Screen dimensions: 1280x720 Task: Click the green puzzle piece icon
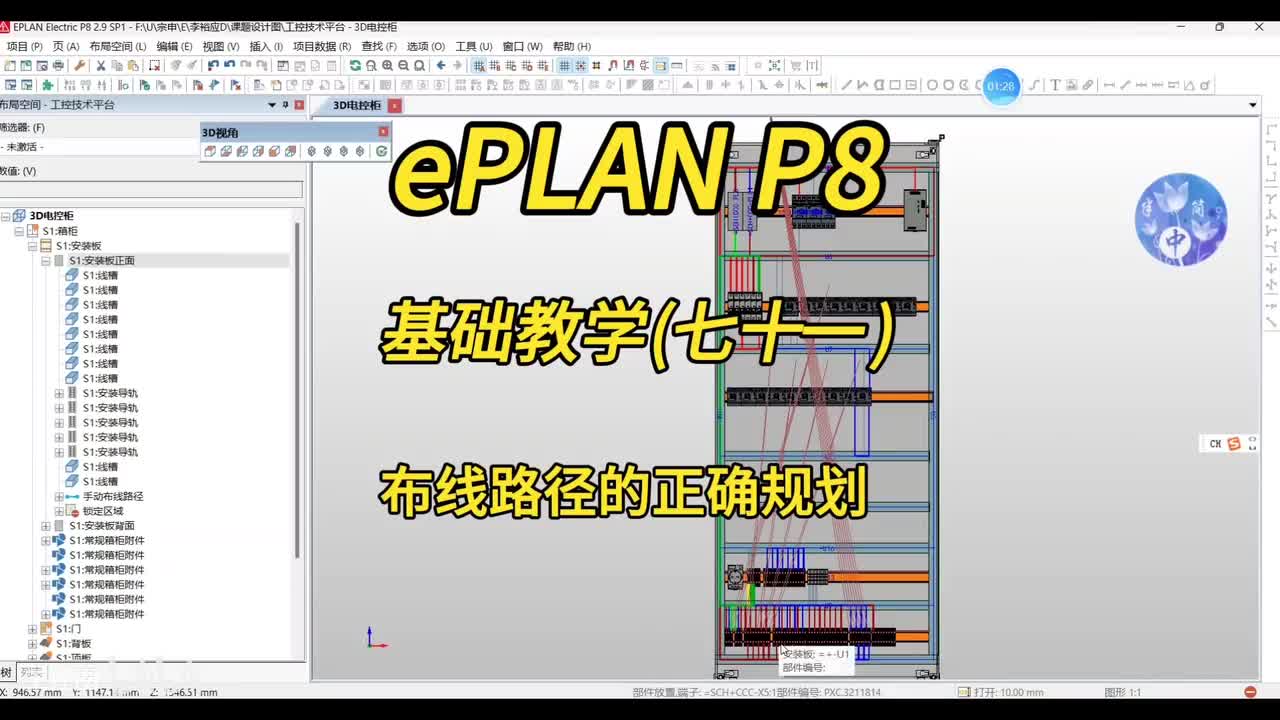click(x=47, y=85)
